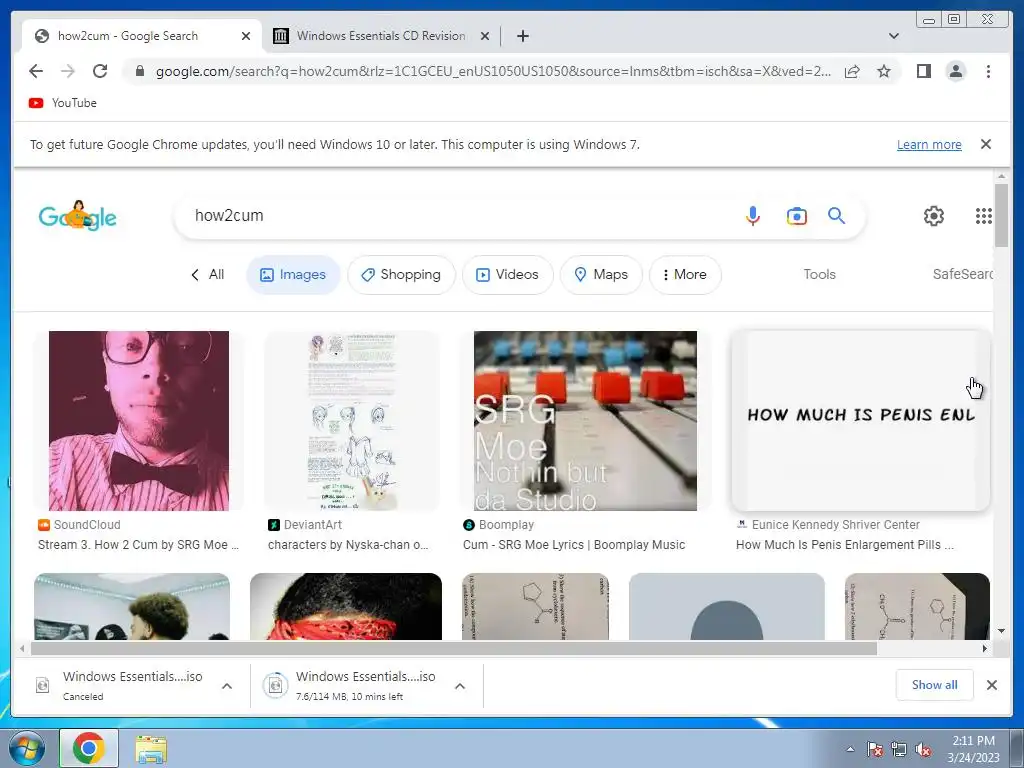The width and height of the screenshot is (1024, 768).
Task: Open Chrome side panel
Action: tap(923, 71)
